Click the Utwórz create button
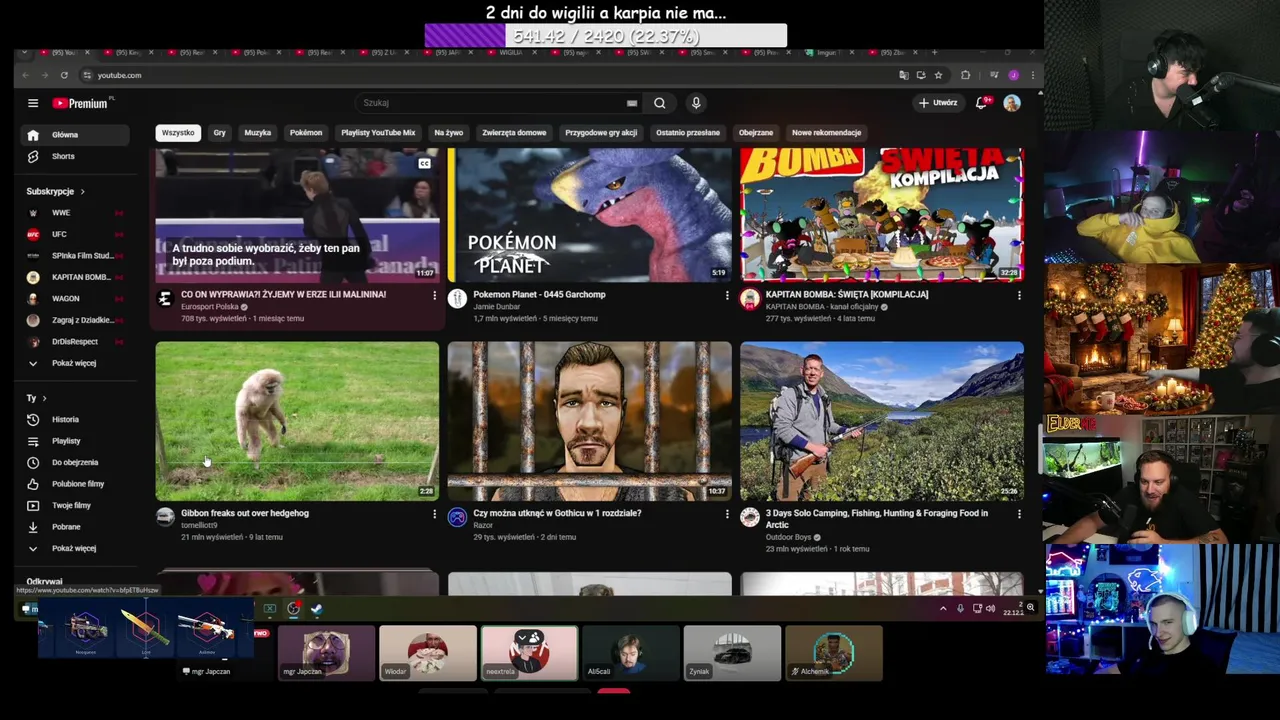 point(938,103)
